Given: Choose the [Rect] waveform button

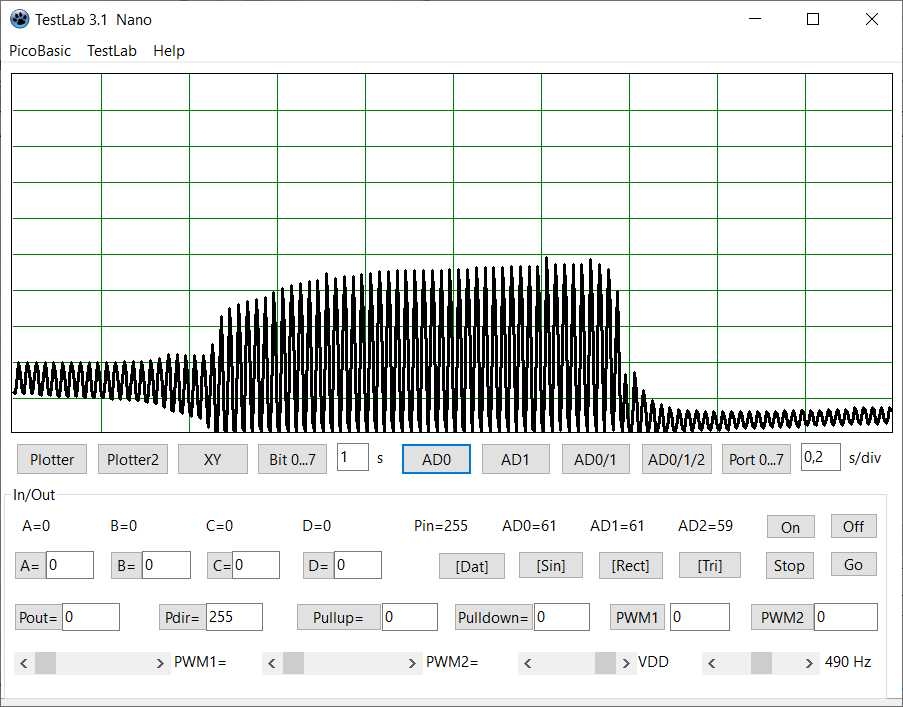Looking at the screenshot, I should (630, 565).
